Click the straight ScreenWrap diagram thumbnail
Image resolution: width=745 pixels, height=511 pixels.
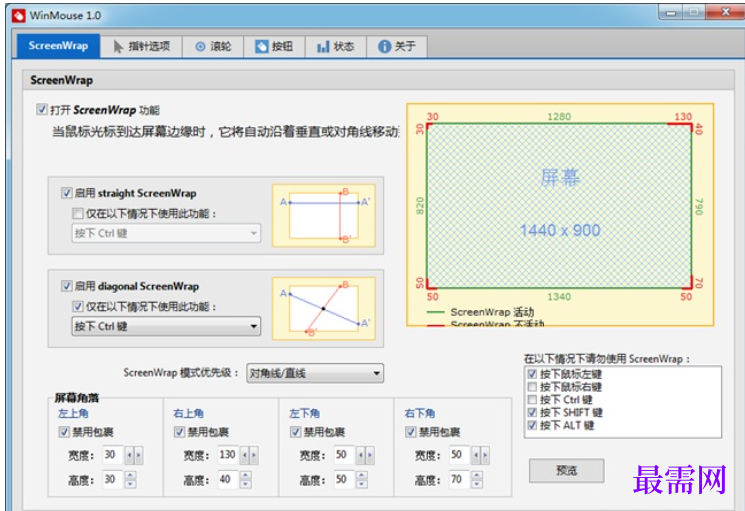(x=324, y=216)
